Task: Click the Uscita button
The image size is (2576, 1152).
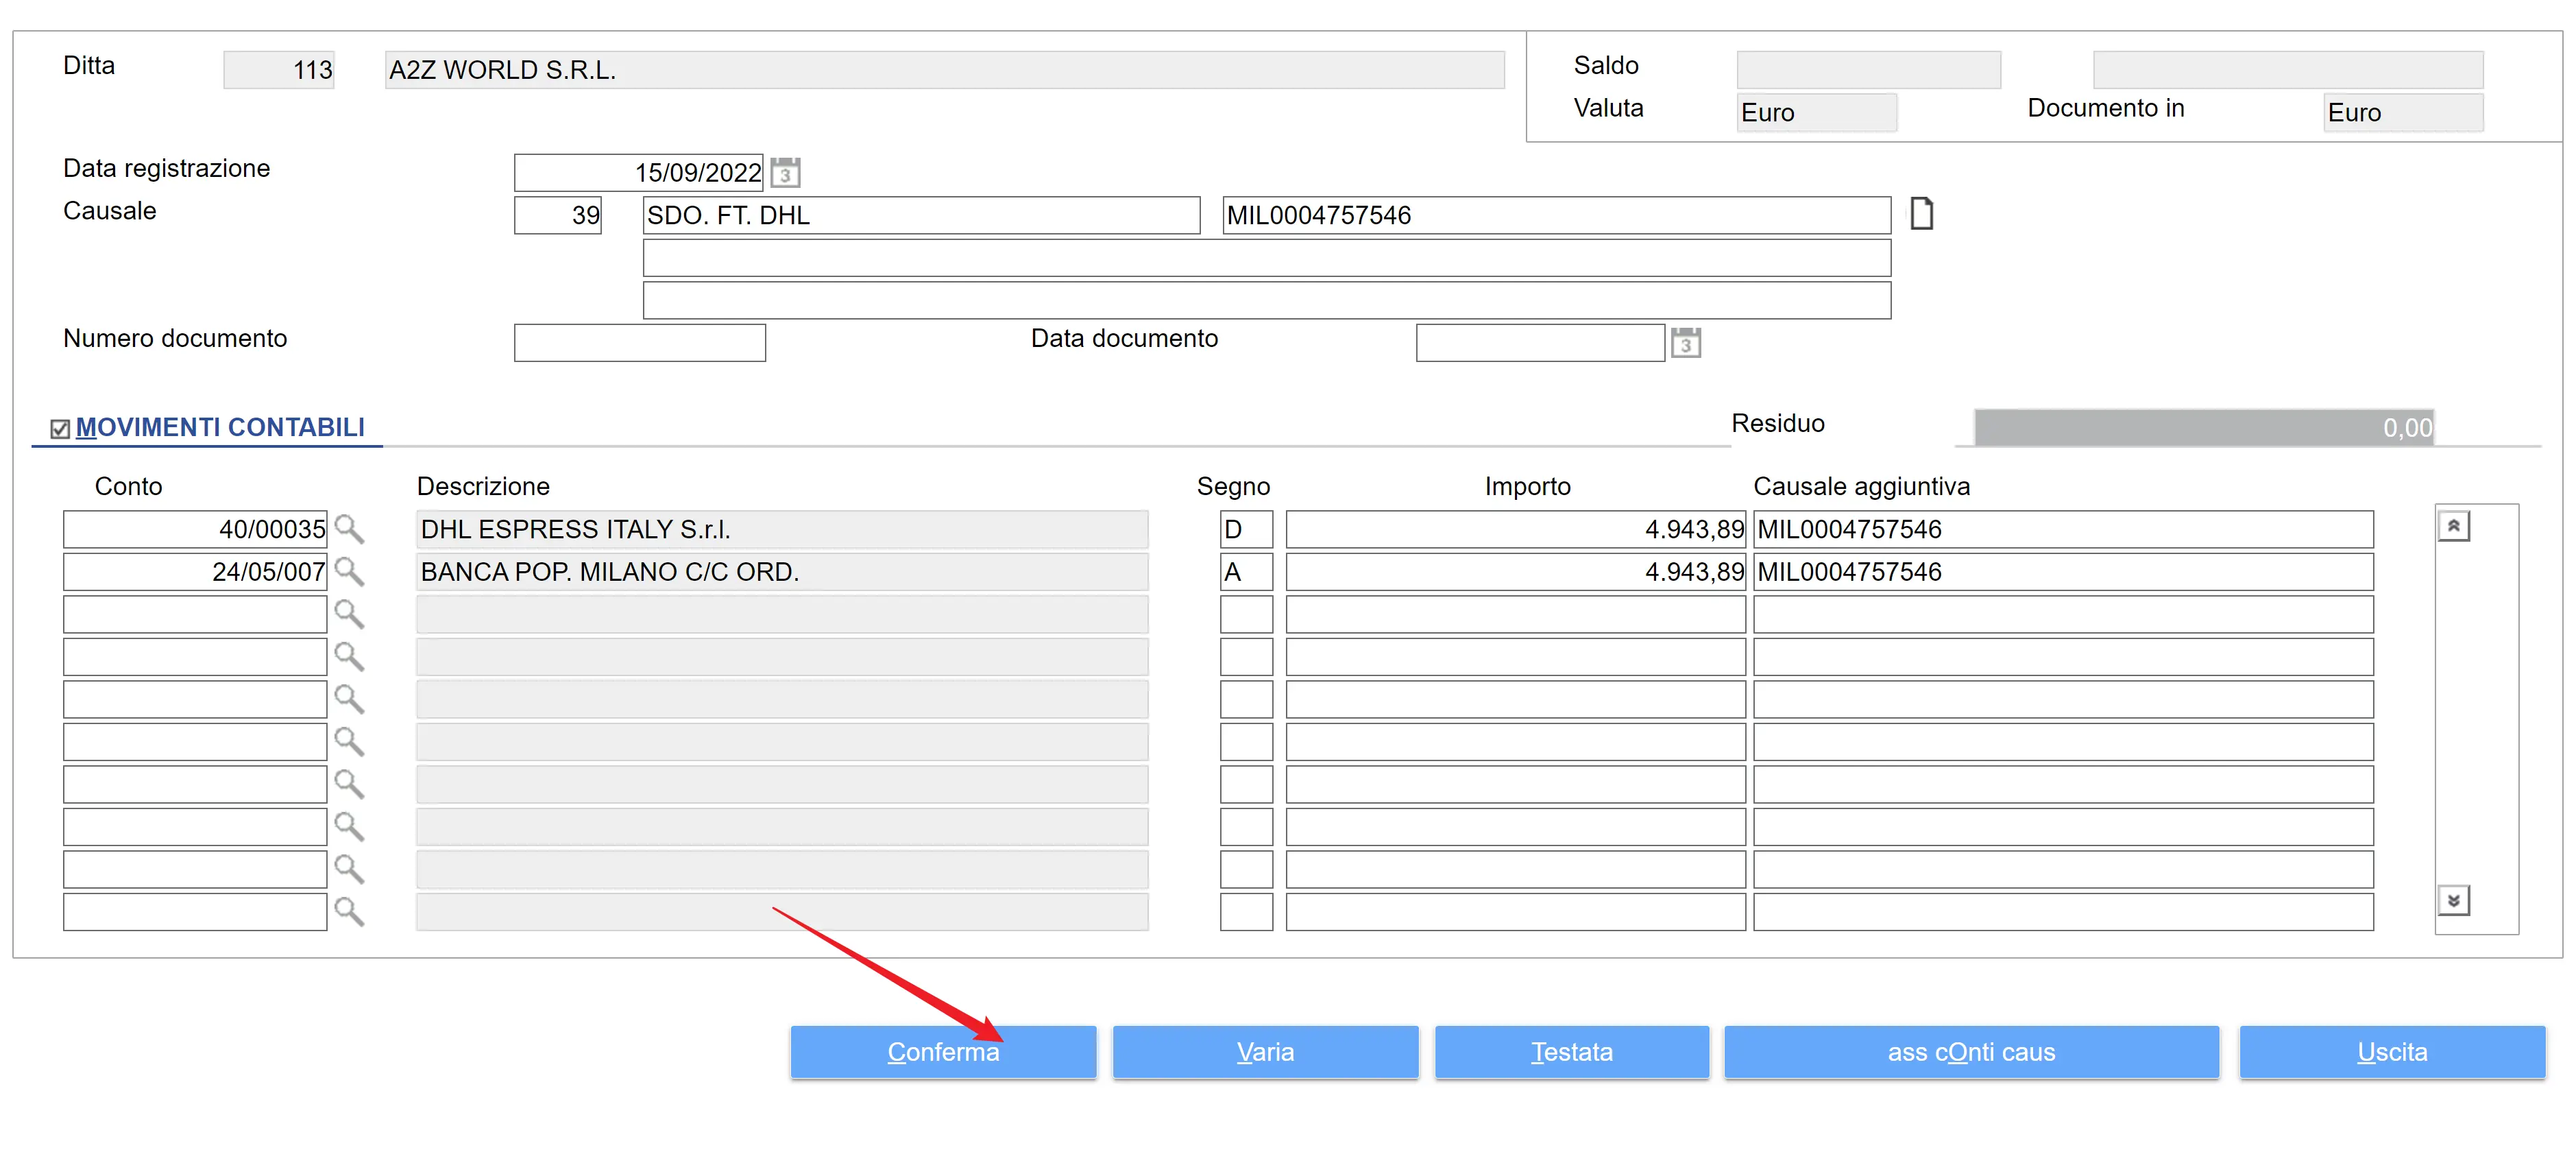Action: 2391,1052
